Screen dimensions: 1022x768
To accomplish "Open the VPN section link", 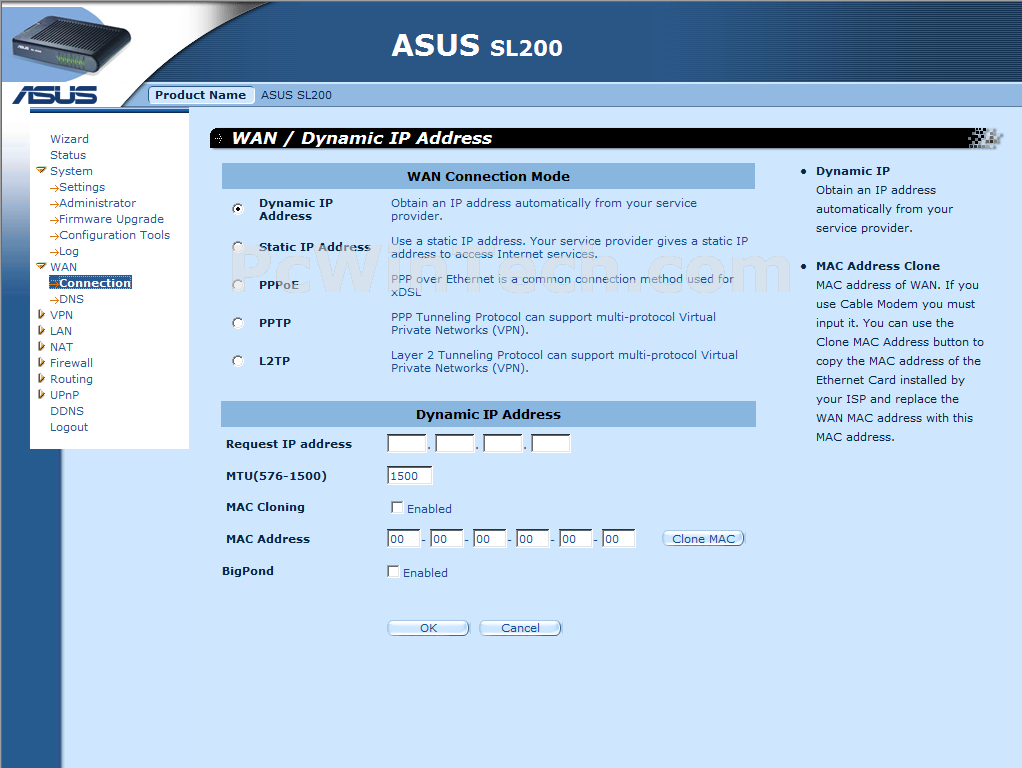I will pyautogui.click(x=61, y=315).
